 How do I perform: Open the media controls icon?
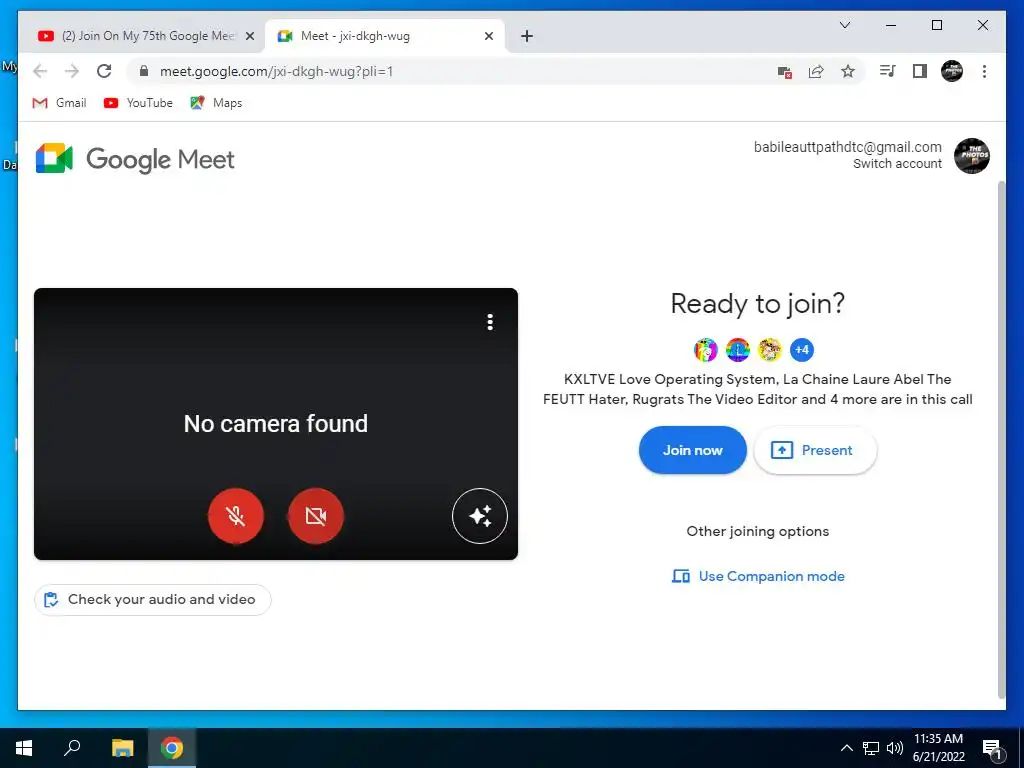pos(888,71)
